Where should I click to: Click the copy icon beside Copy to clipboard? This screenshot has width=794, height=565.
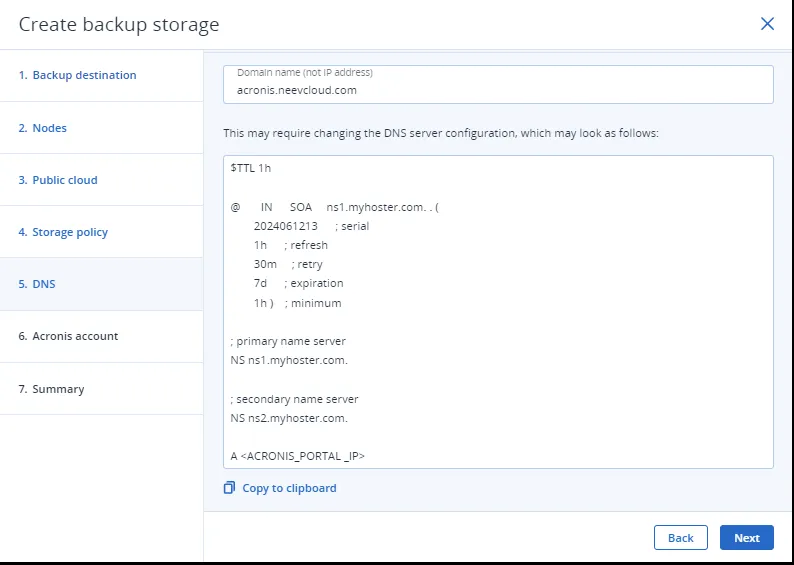[x=229, y=488]
